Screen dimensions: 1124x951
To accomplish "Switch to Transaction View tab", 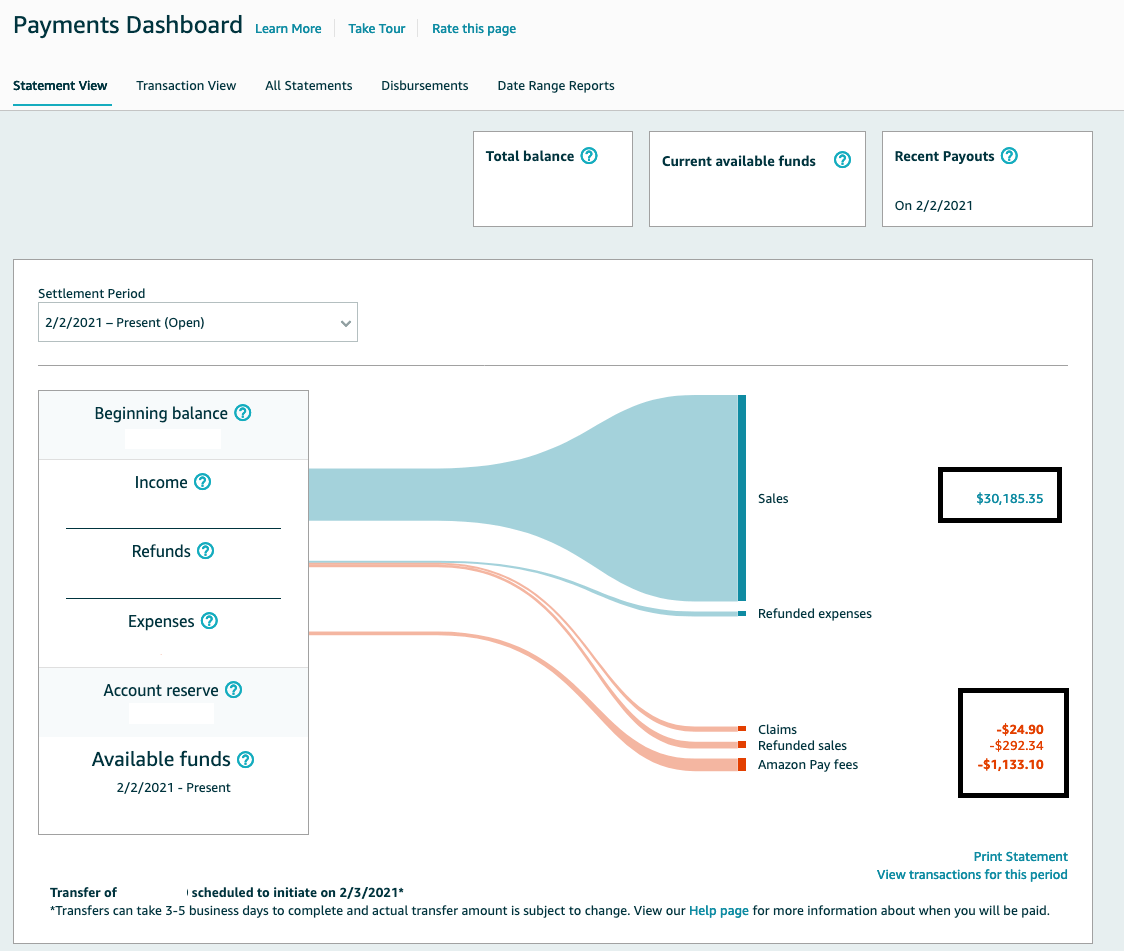I will click(x=186, y=86).
